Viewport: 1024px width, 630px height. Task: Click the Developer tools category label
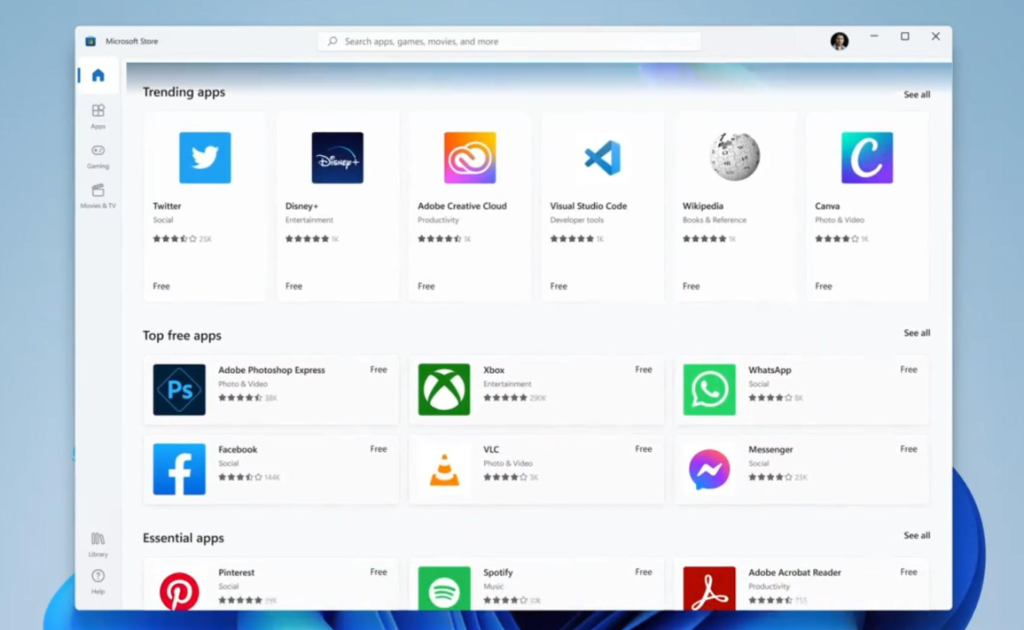click(x=577, y=220)
